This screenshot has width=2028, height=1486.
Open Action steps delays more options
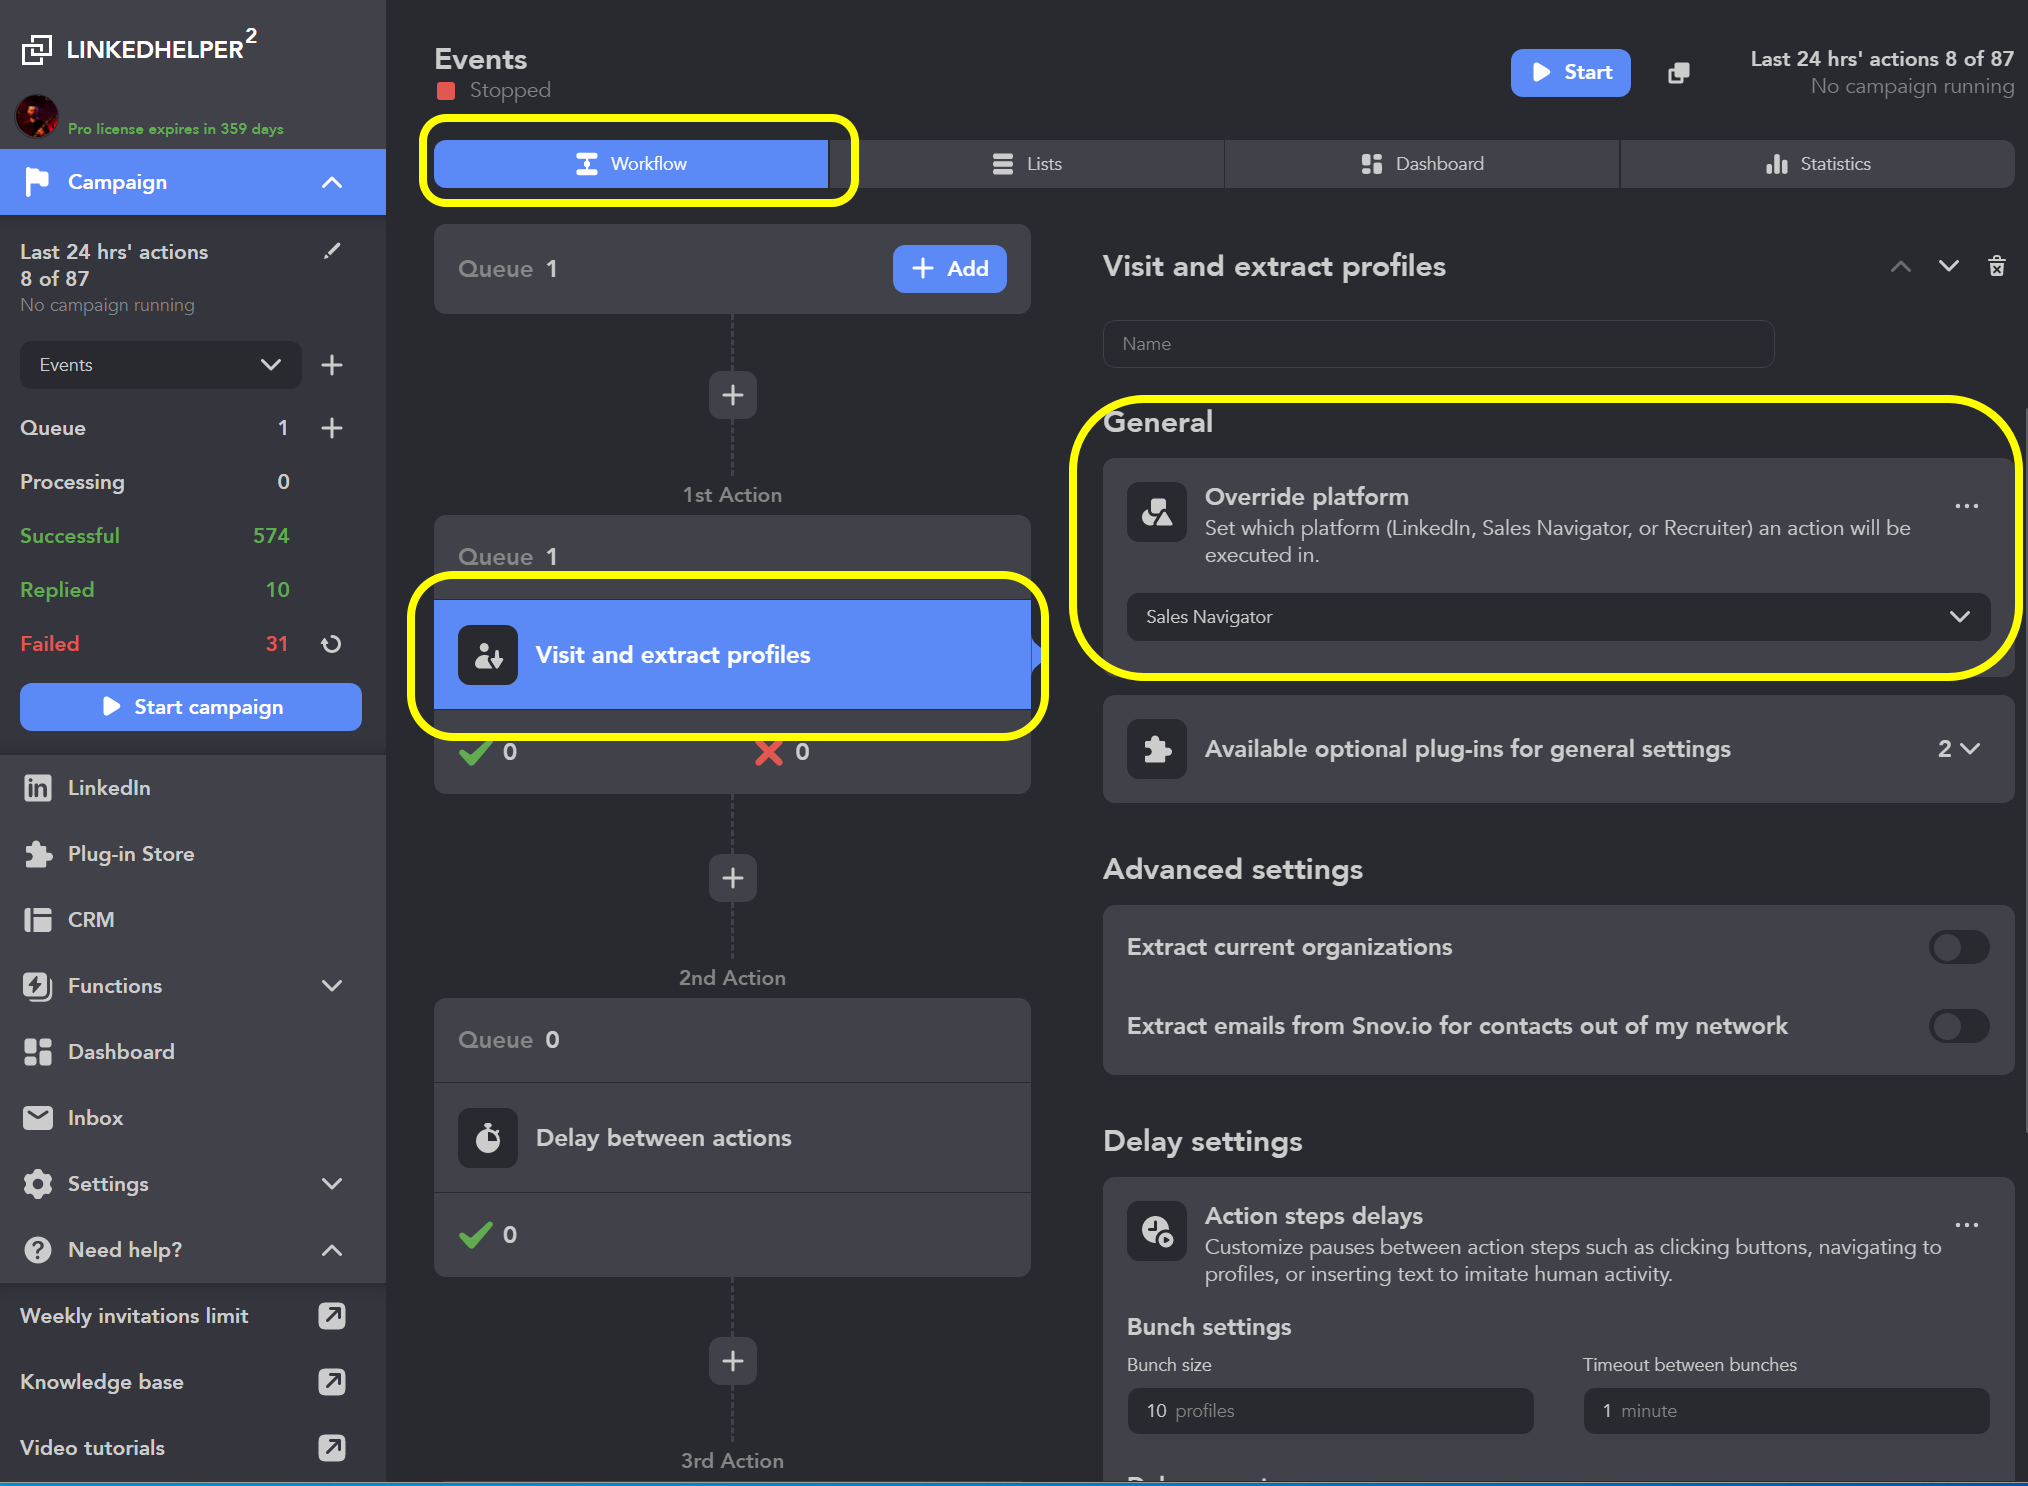point(1967,1225)
